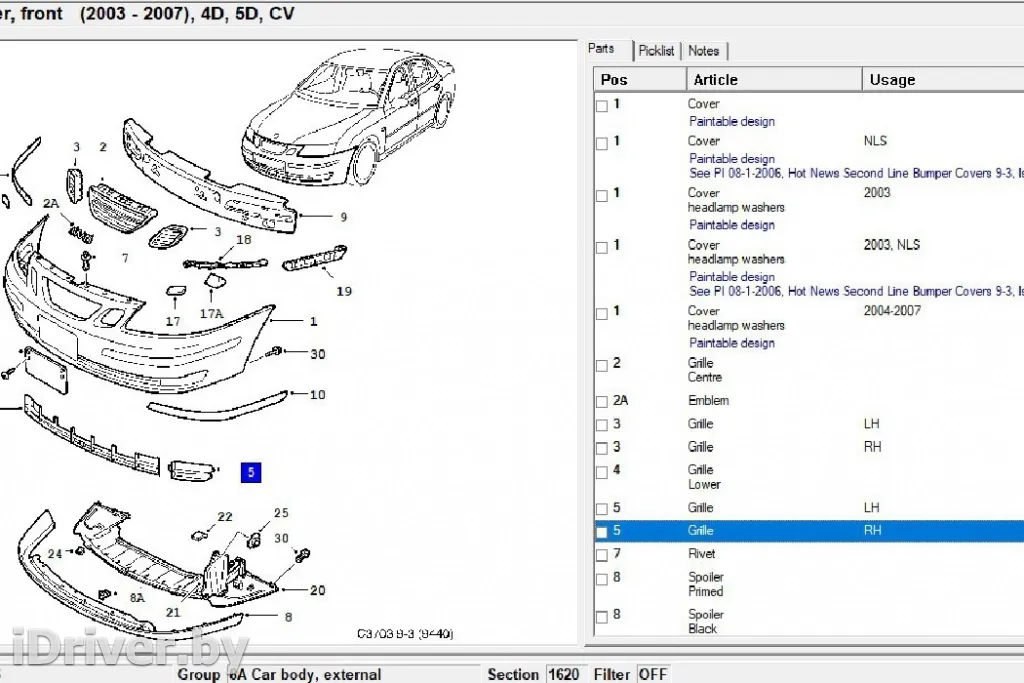Tick the checkbox for the first Cover row
This screenshot has width=1024, height=683.
(x=602, y=106)
